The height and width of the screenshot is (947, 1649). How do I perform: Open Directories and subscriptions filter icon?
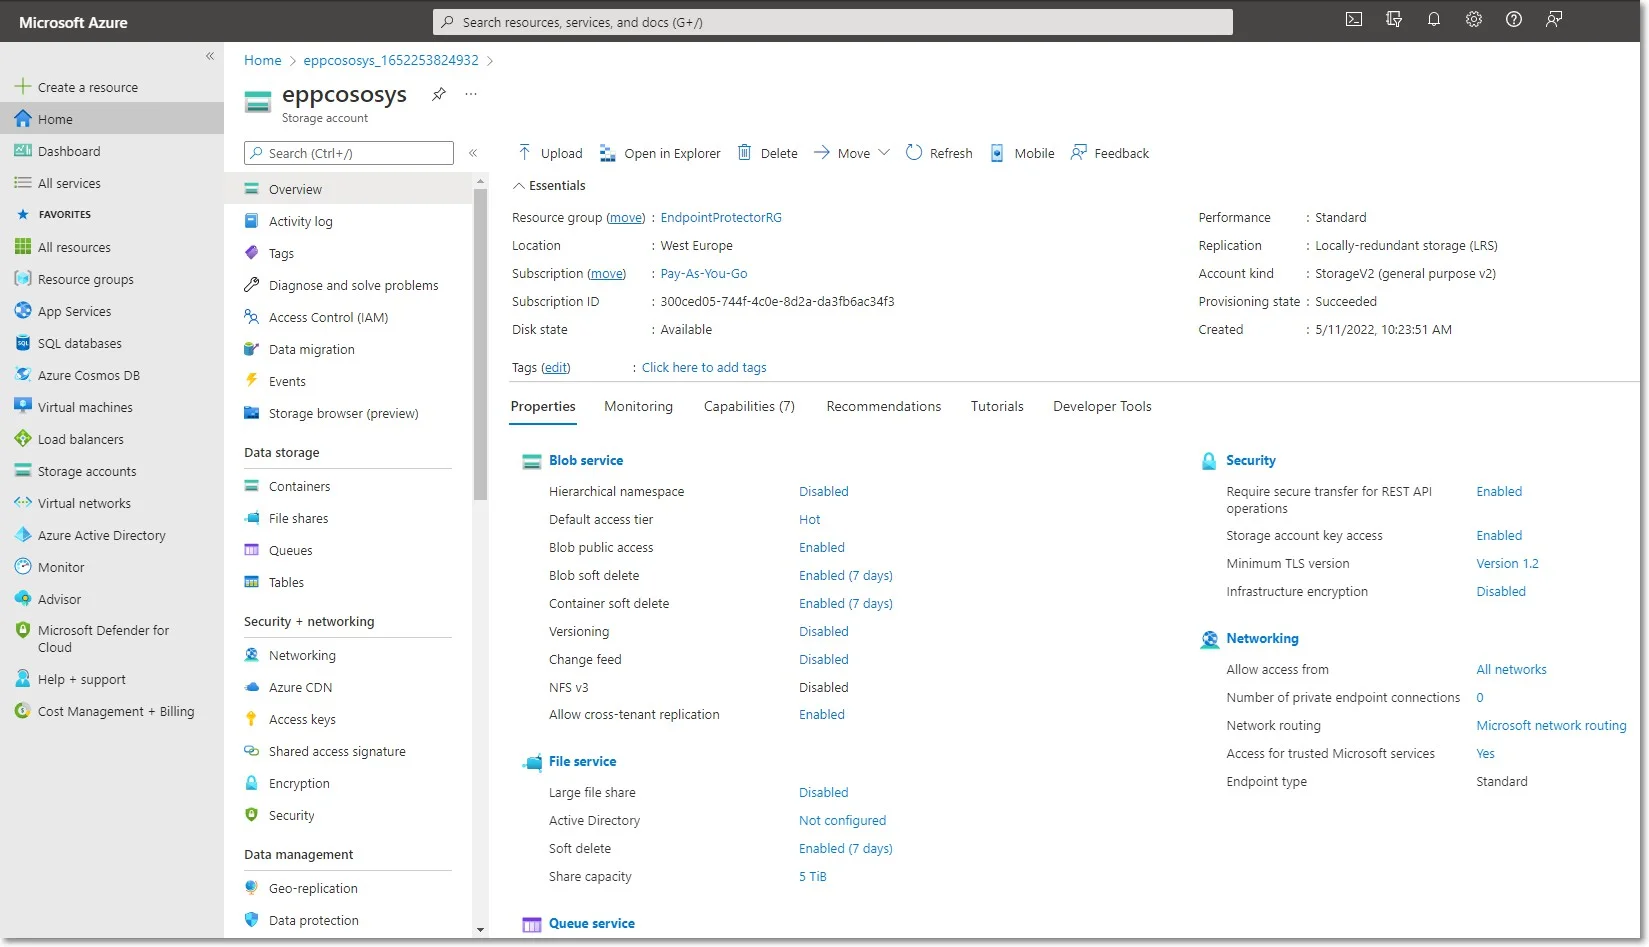(x=1394, y=19)
